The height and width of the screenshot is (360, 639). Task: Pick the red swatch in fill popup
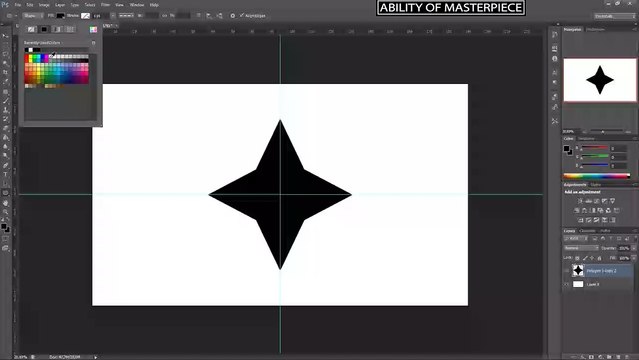(26, 57)
